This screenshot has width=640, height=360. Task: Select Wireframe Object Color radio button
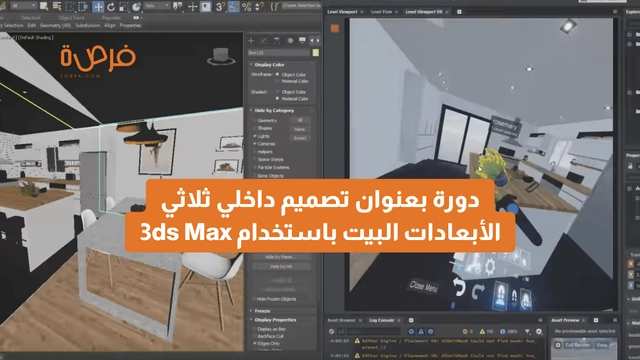click(278, 75)
